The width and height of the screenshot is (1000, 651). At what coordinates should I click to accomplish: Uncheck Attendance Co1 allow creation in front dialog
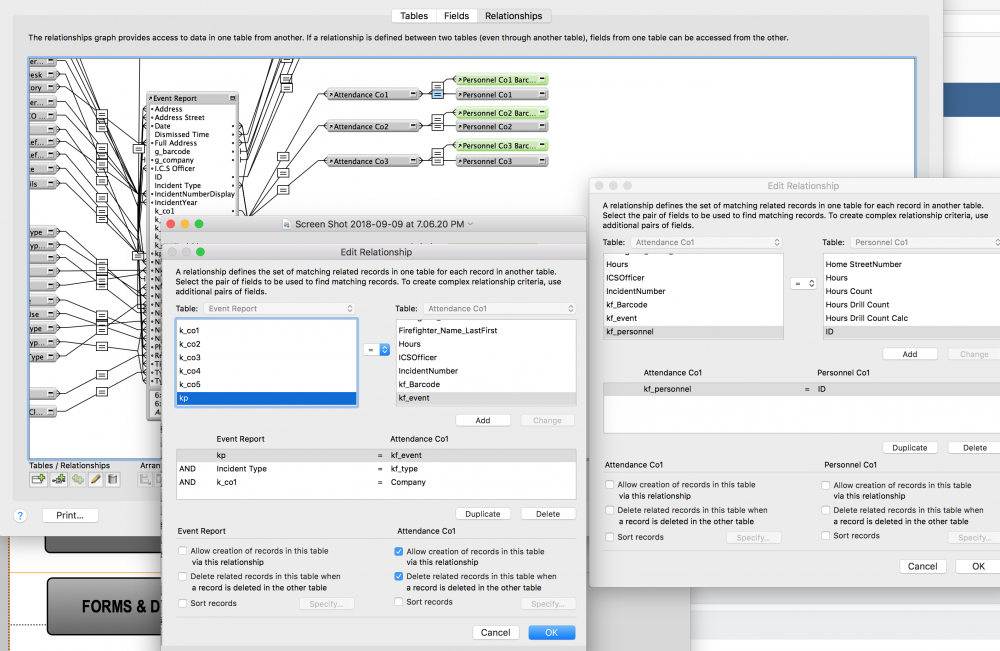399,552
